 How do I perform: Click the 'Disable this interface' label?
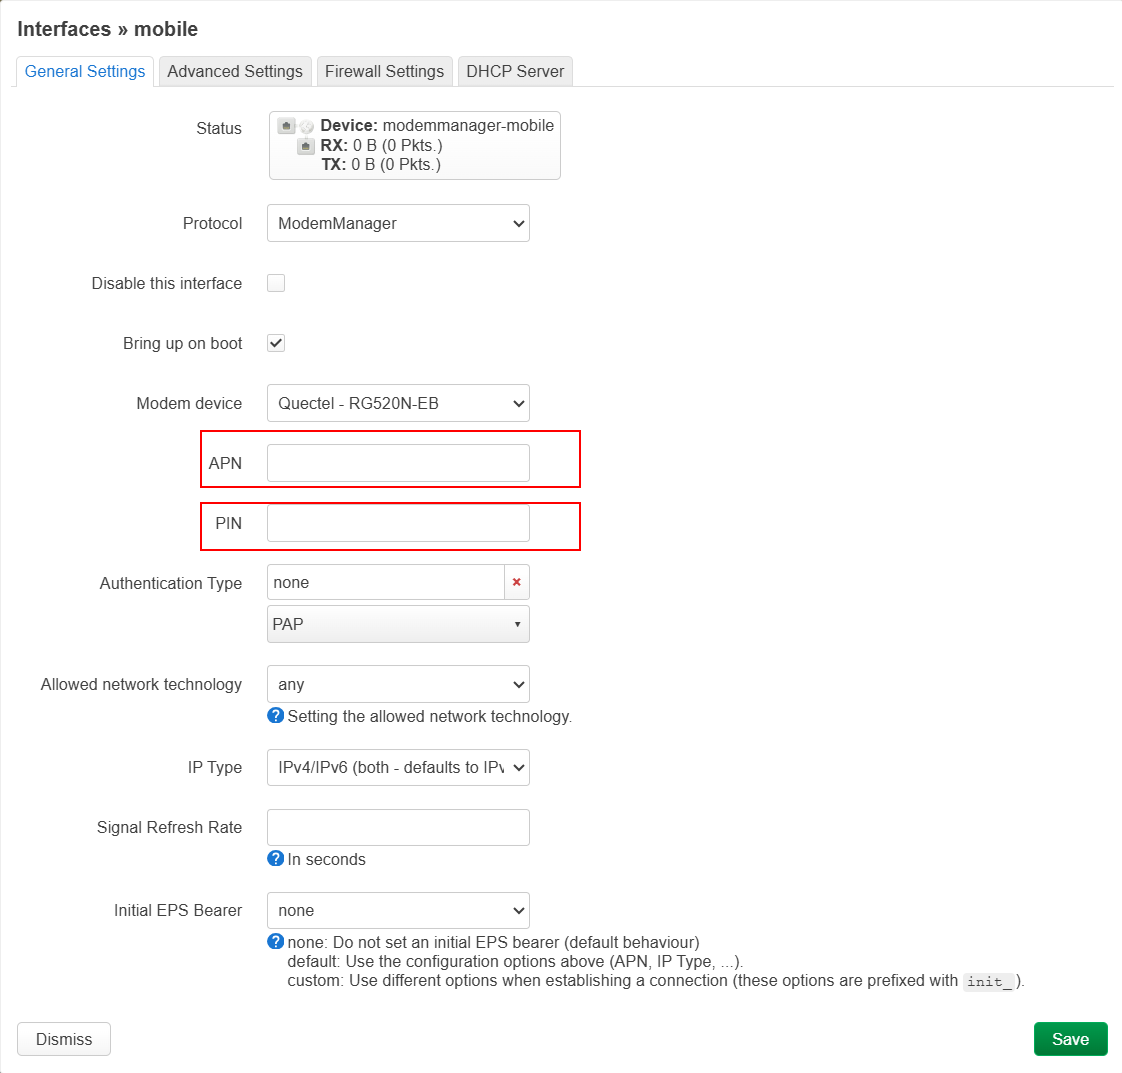pos(167,283)
